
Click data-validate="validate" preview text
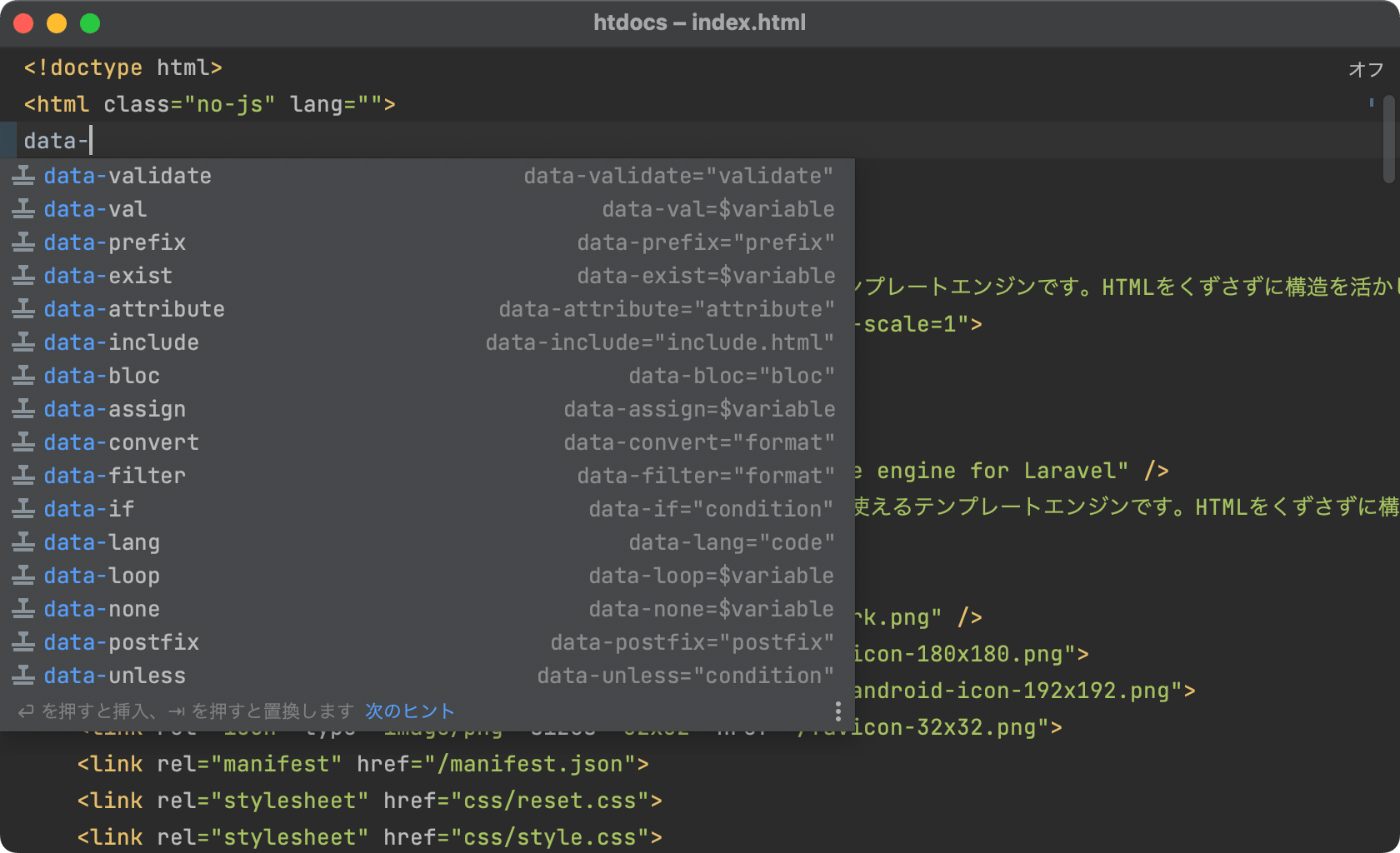[679, 176]
